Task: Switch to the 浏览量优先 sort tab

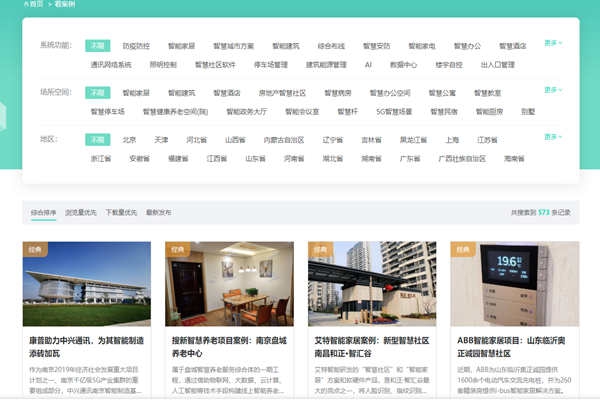Action: tap(81, 213)
